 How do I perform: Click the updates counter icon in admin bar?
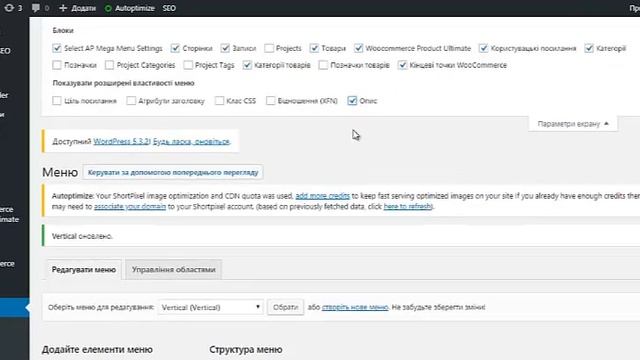9,8
